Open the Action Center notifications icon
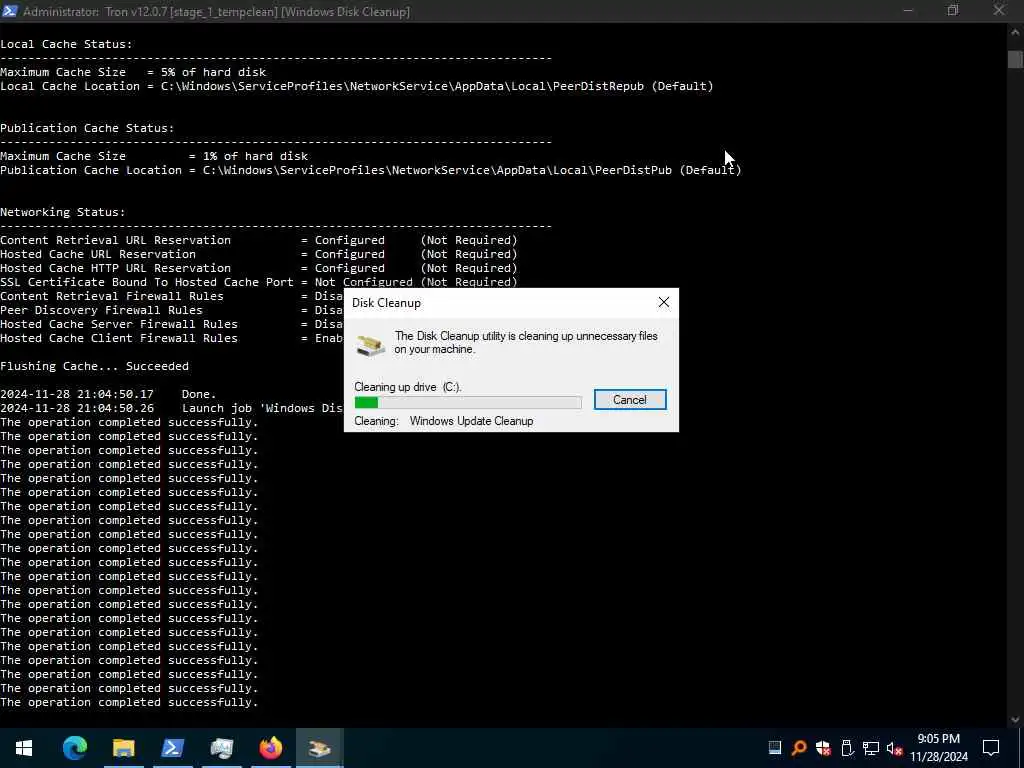This screenshot has height=768, width=1024. tap(991, 748)
